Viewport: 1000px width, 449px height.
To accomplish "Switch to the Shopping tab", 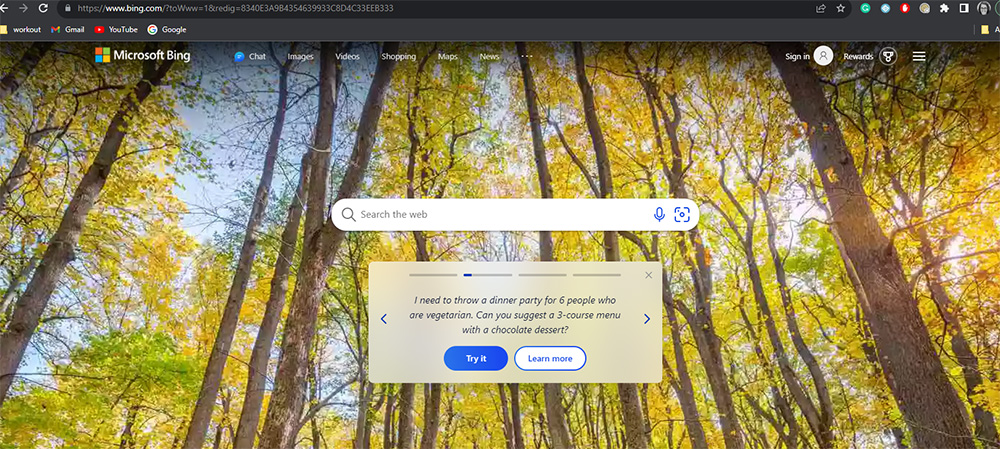I will (x=399, y=56).
